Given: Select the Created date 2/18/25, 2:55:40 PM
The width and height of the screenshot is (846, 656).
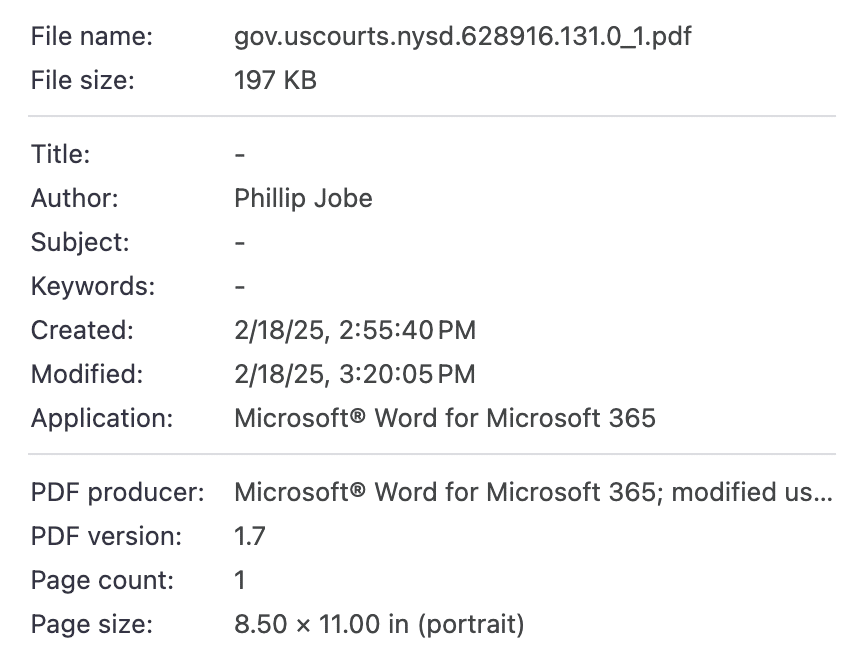Looking at the screenshot, I should [x=354, y=330].
